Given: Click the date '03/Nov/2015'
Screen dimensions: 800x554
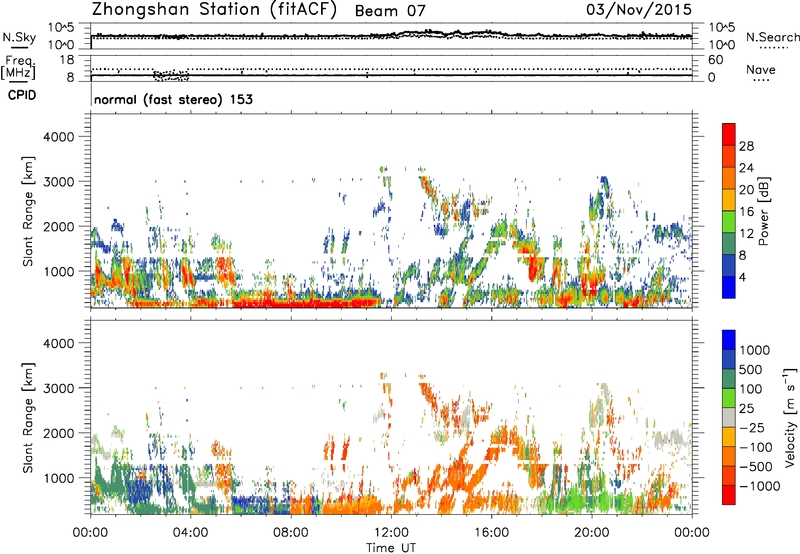Looking at the screenshot, I should coord(639,10).
